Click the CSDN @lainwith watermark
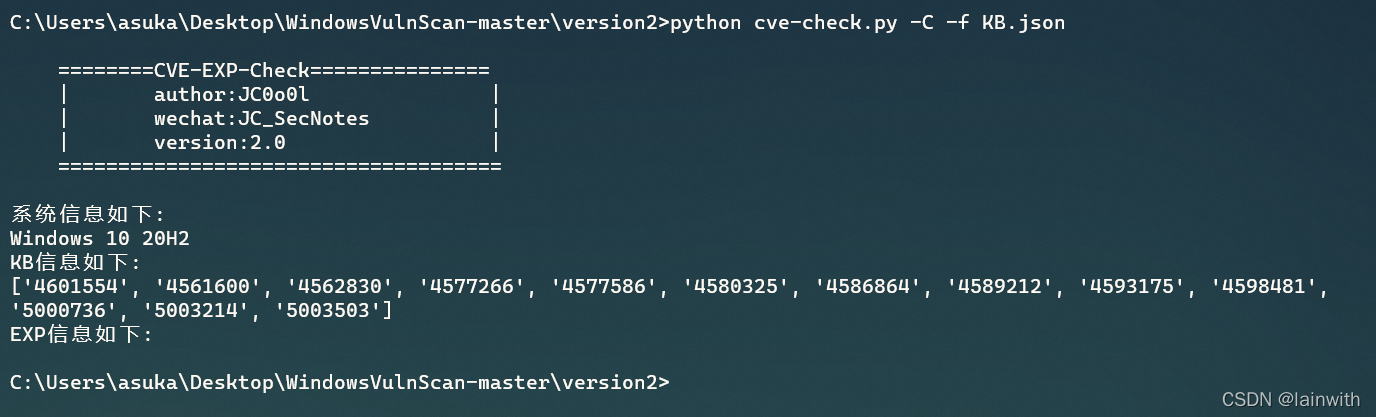The height and width of the screenshot is (417, 1376). [x=1291, y=399]
